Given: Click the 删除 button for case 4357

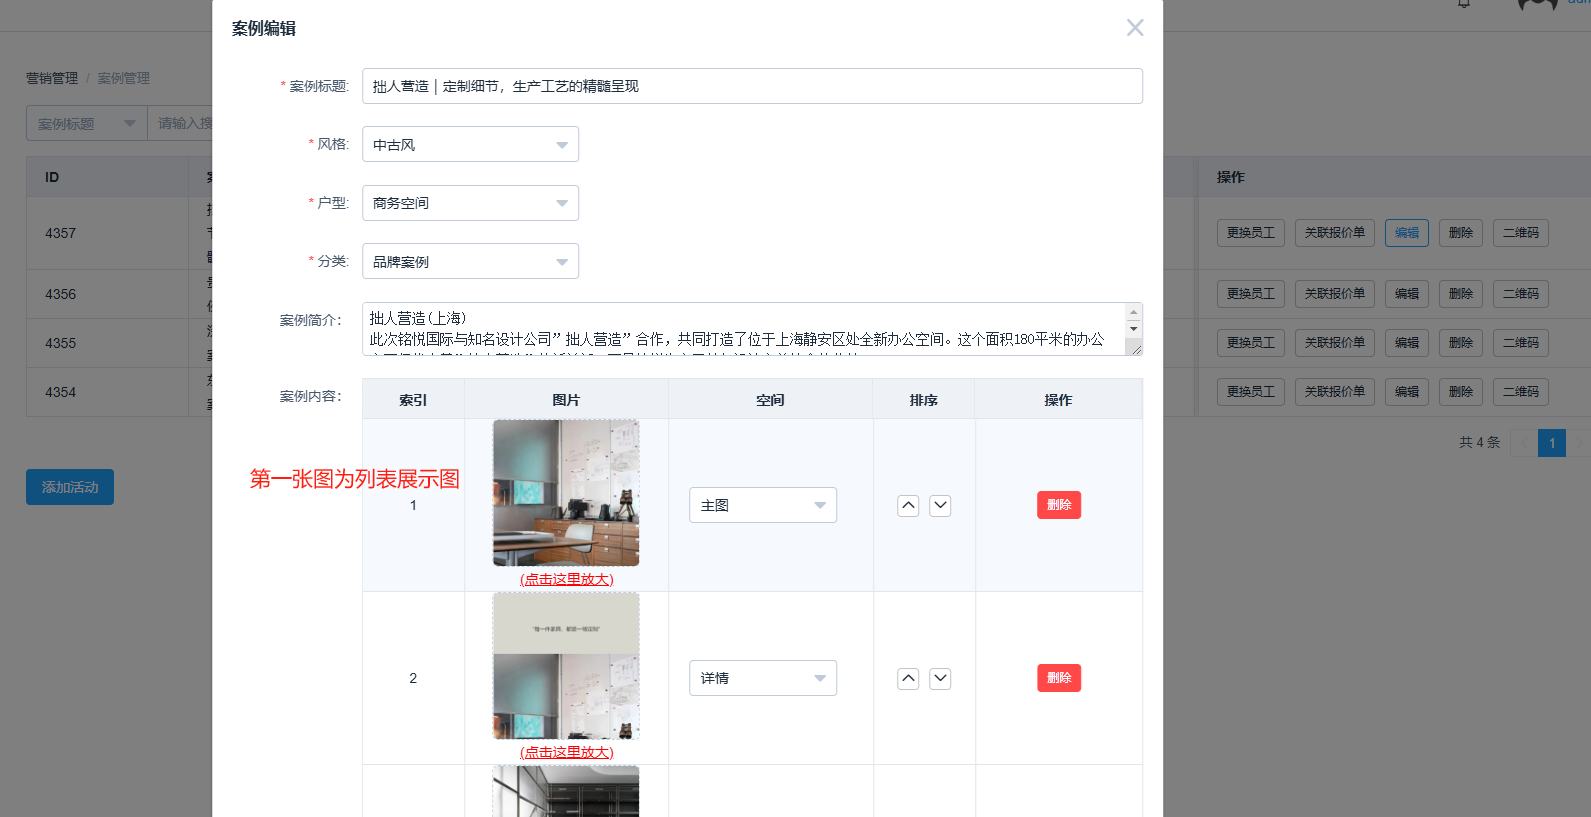Looking at the screenshot, I should point(1461,233).
